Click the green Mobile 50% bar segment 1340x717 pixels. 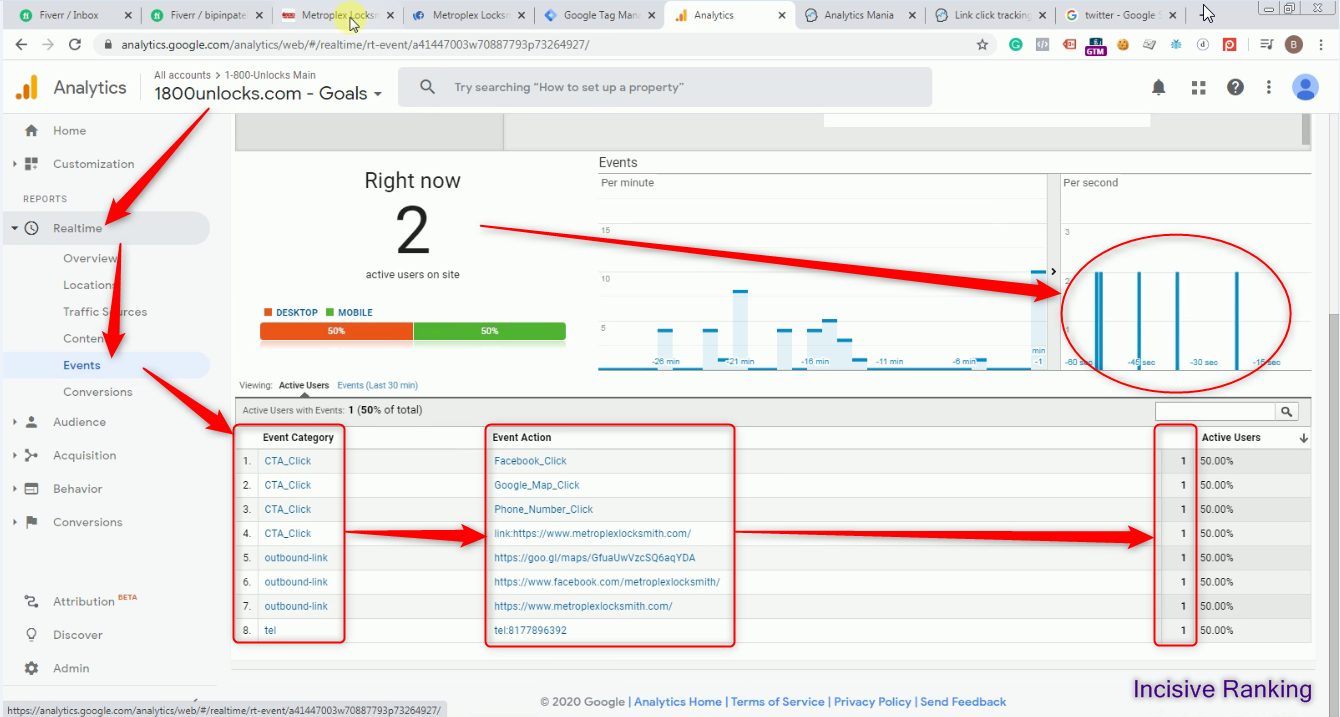tap(490, 331)
